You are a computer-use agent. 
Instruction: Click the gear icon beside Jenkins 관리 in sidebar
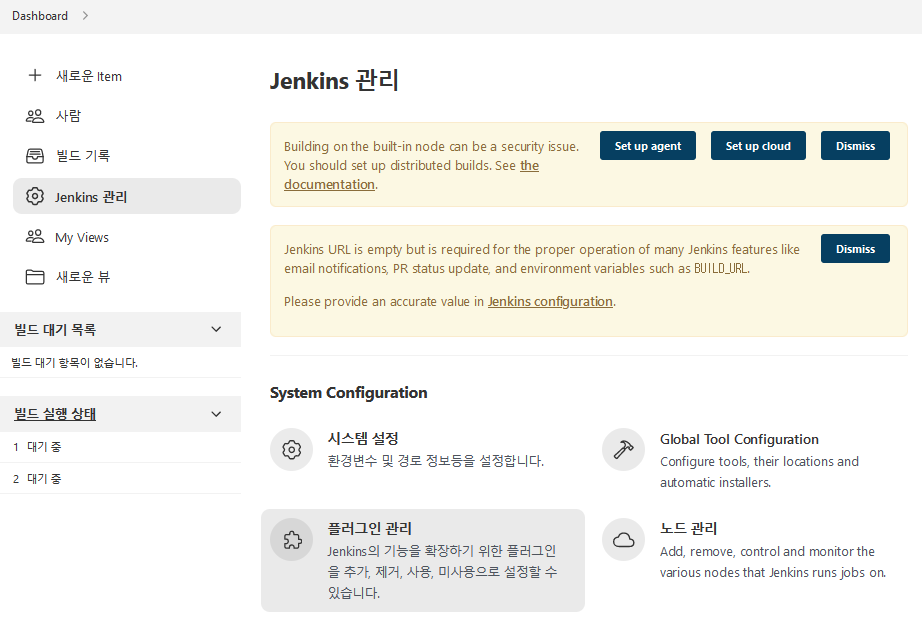pos(35,196)
